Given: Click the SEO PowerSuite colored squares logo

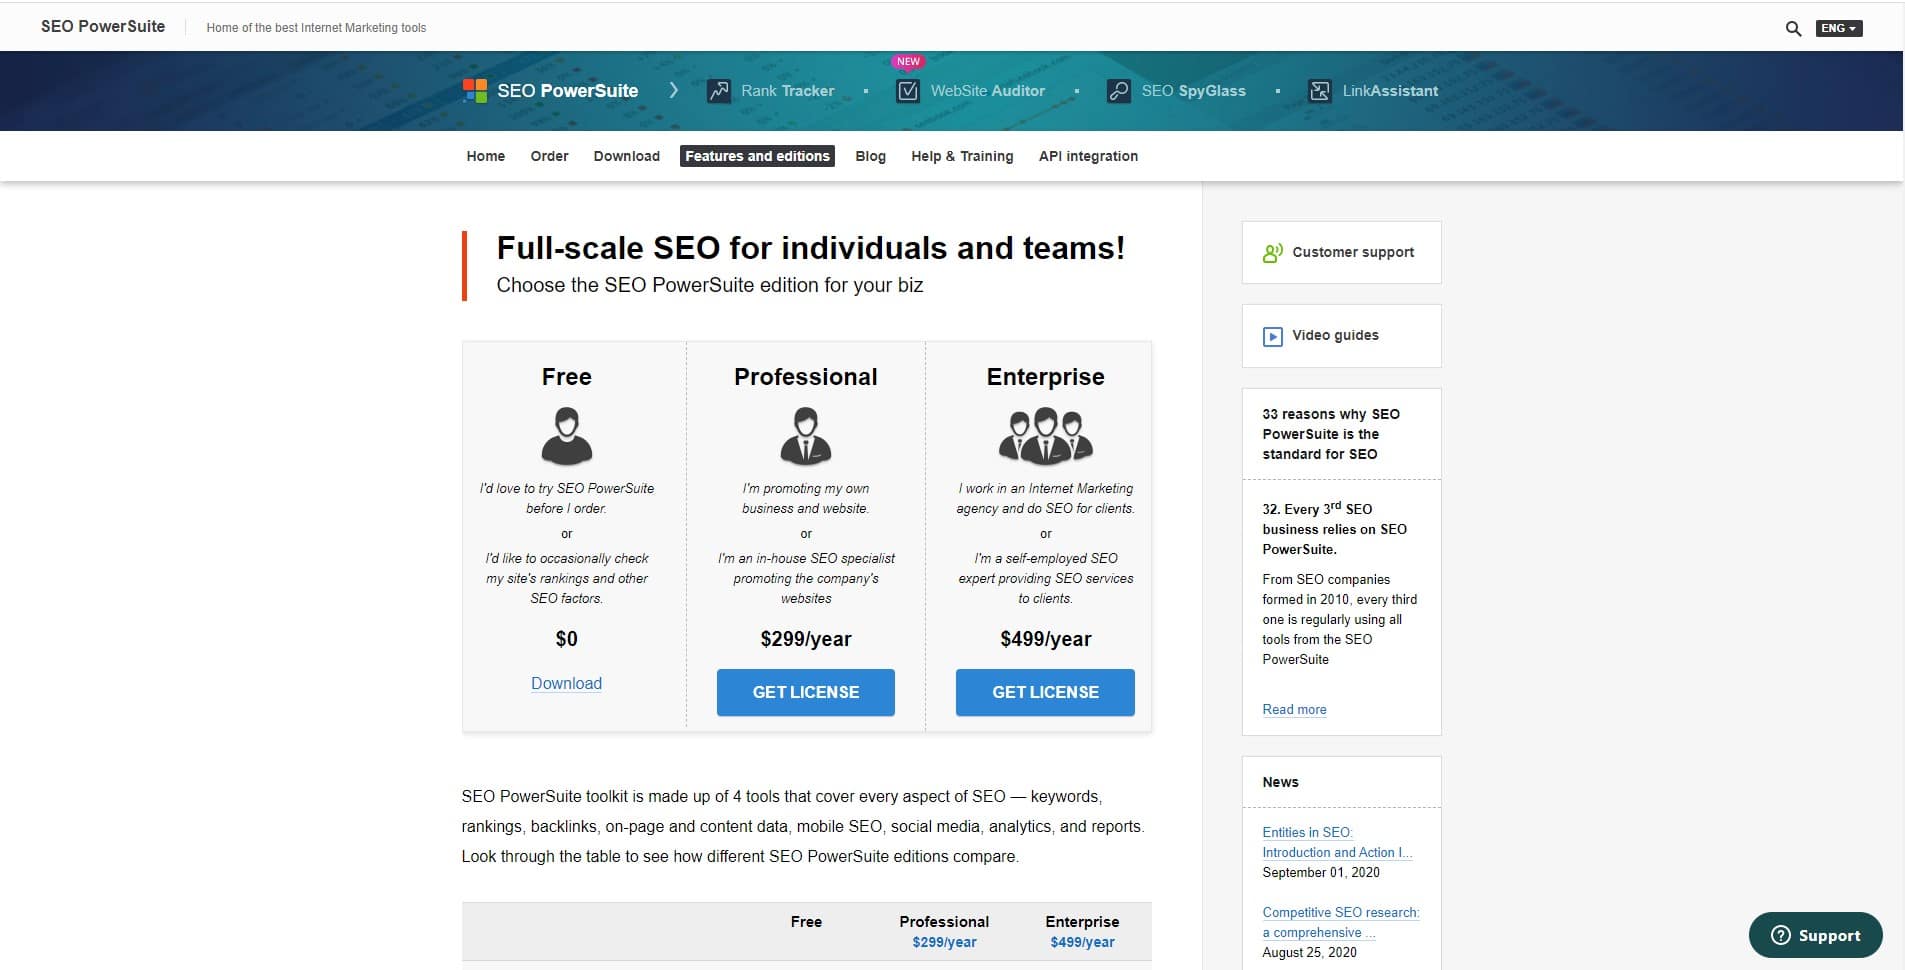Looking at the screenshot, I should [x=475, y=90].
